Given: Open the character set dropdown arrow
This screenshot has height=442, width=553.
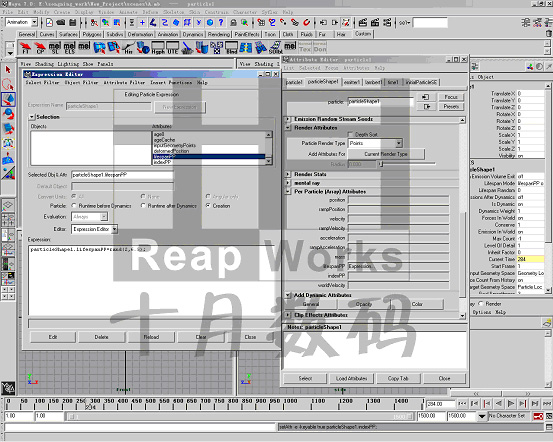Looking at the screenshot, I should (x=482, y=416).
